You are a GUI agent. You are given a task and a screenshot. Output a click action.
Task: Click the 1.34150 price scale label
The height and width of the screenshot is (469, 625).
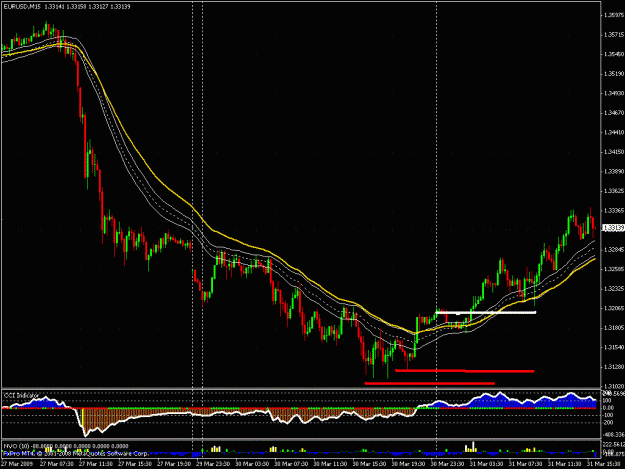pos(614,152)
